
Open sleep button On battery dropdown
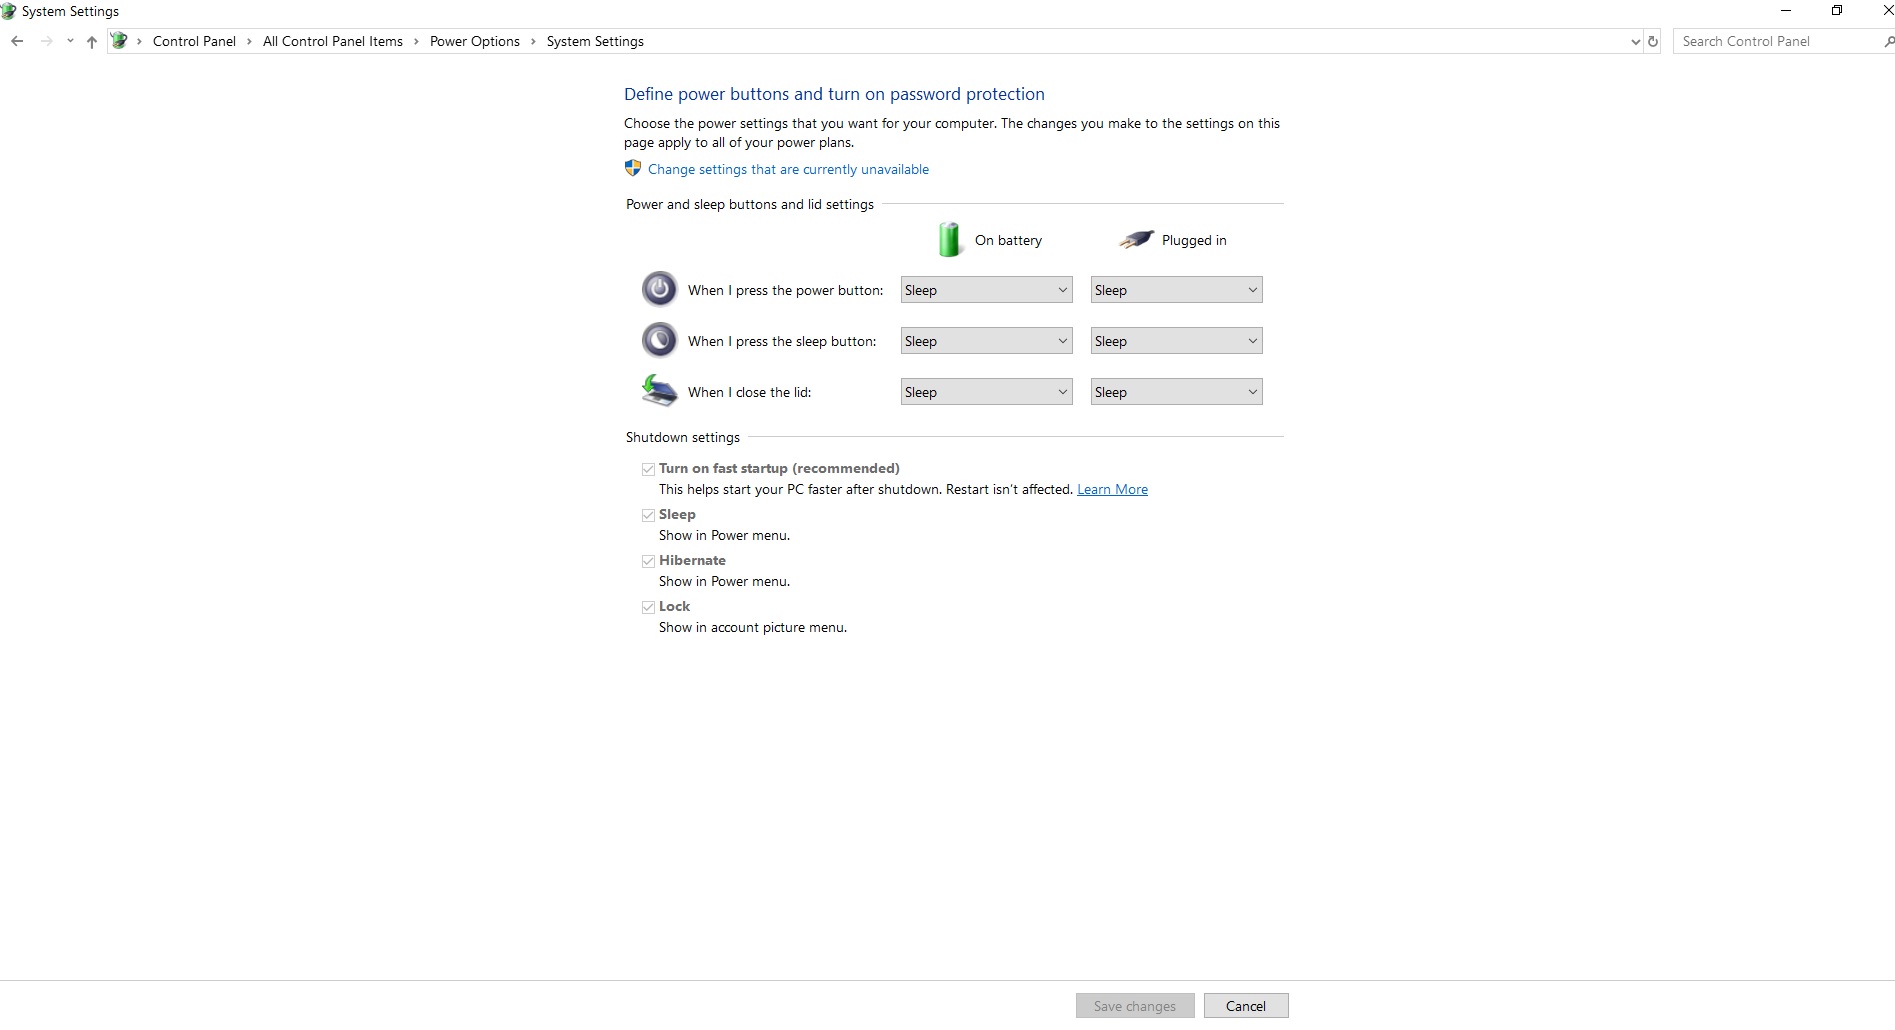tap(986, 341)
